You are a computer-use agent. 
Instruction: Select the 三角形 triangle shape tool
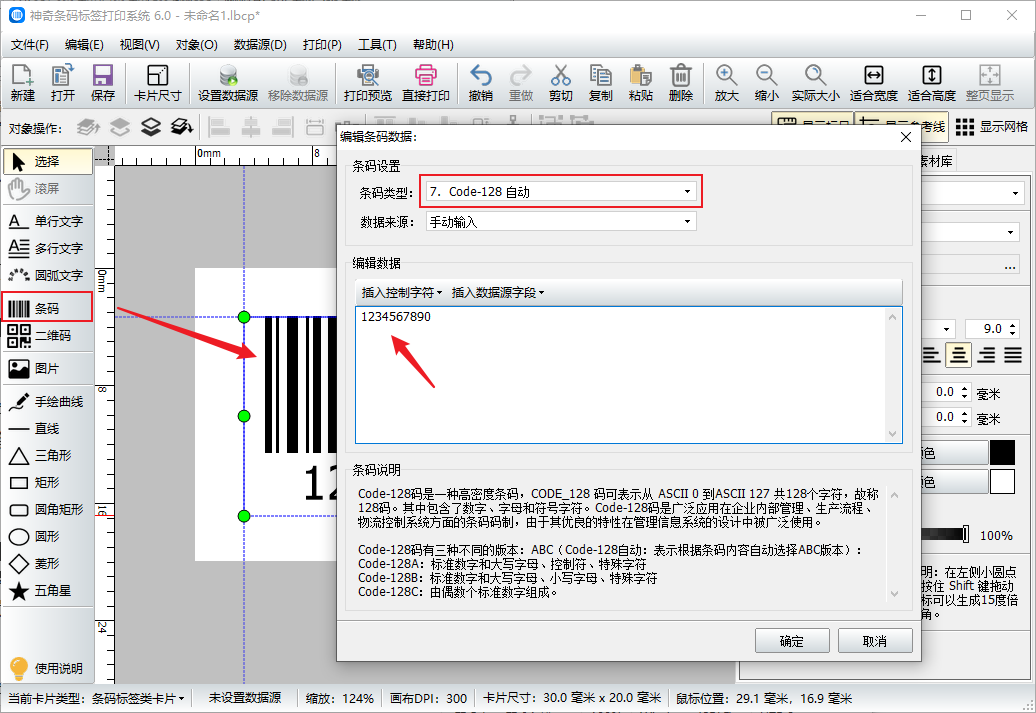(x=47, y=455)
